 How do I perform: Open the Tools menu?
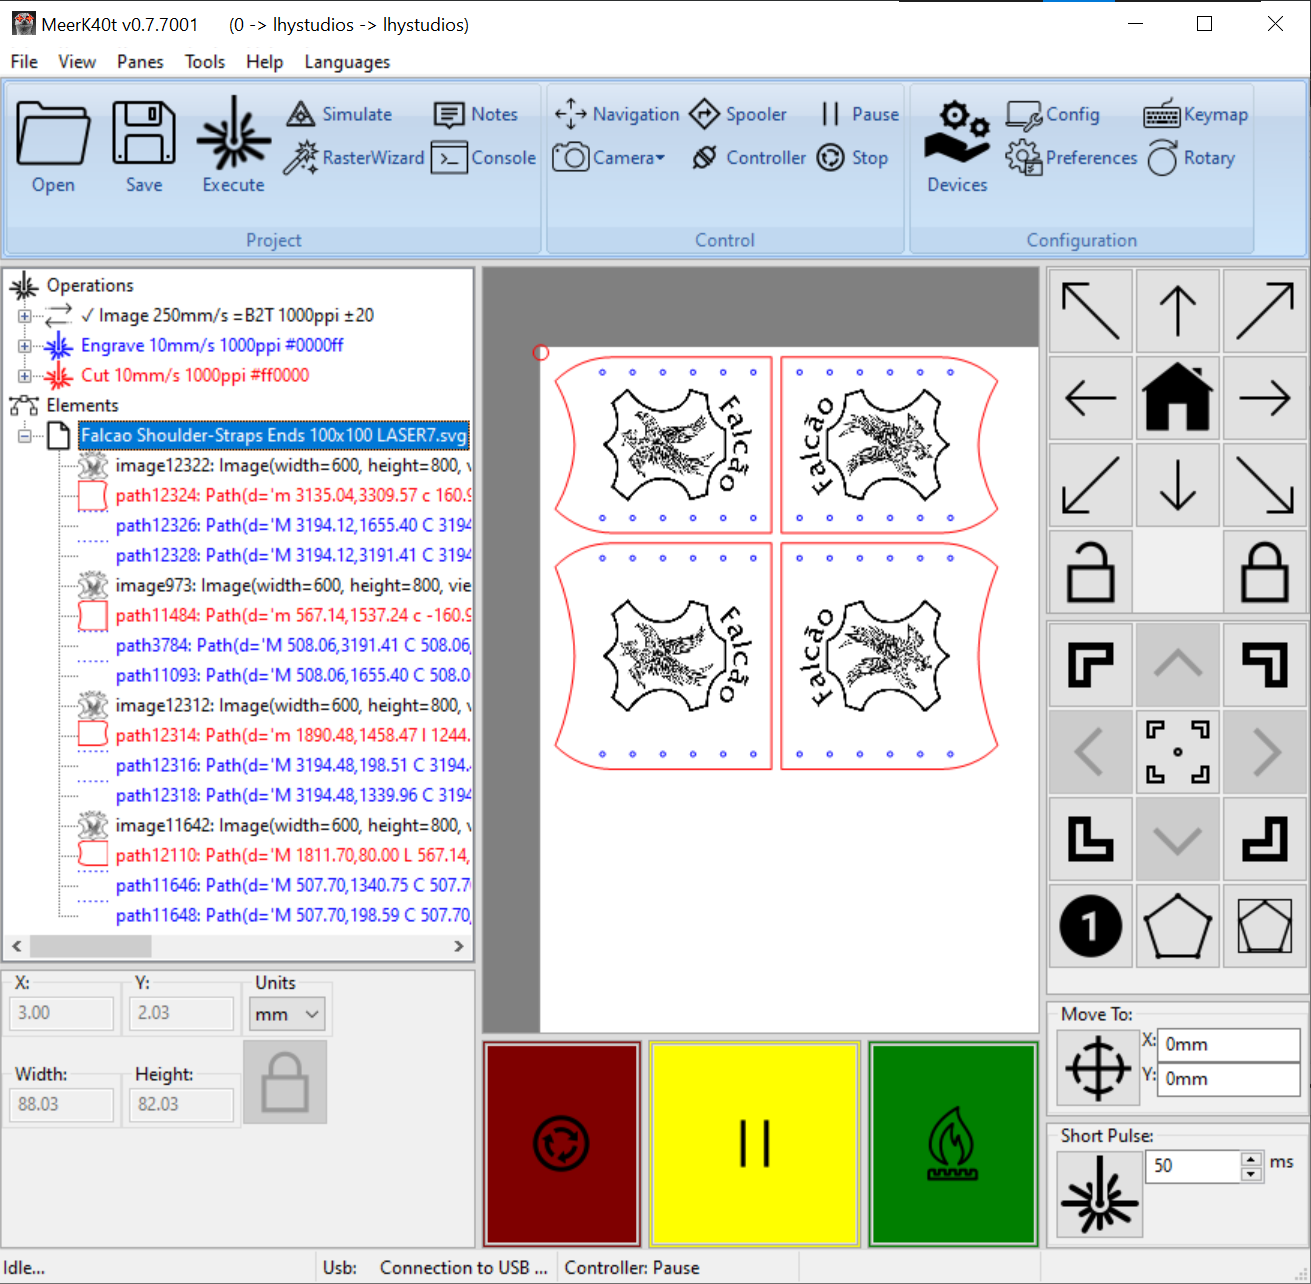pyautogui.click(x=204, y=61)
